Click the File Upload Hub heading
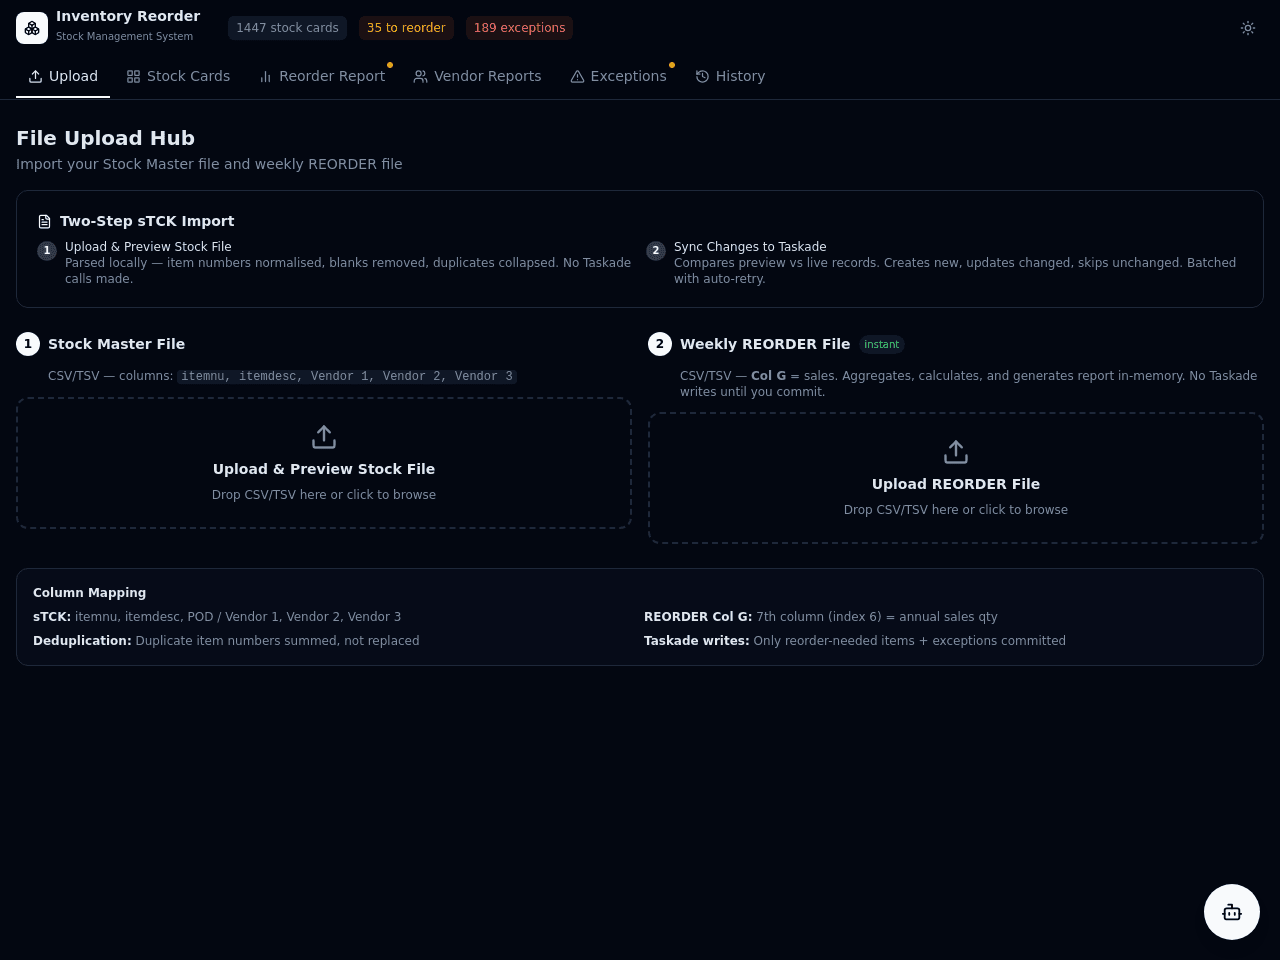1280x960 pixels. [x=105, y=138]
